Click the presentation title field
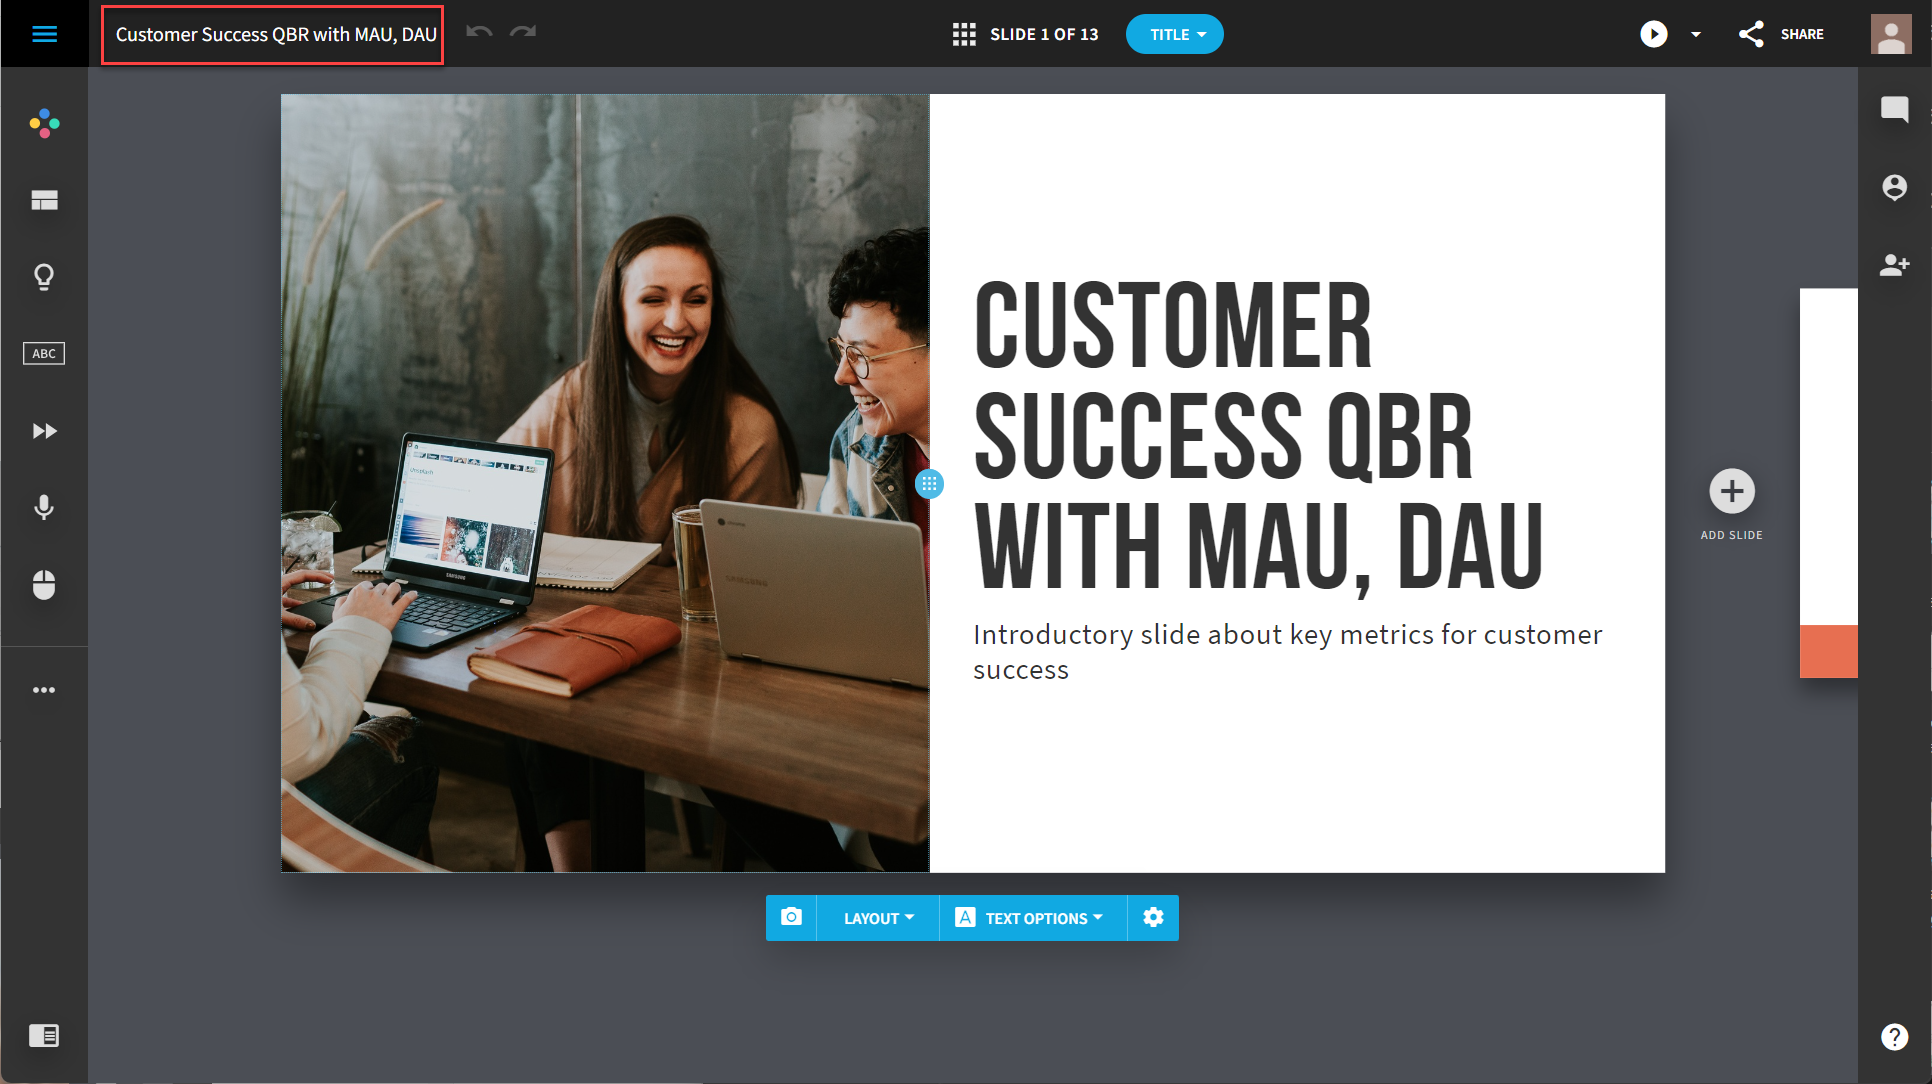This screenshot has width=1932, height=1084. [x=273, y=35]
